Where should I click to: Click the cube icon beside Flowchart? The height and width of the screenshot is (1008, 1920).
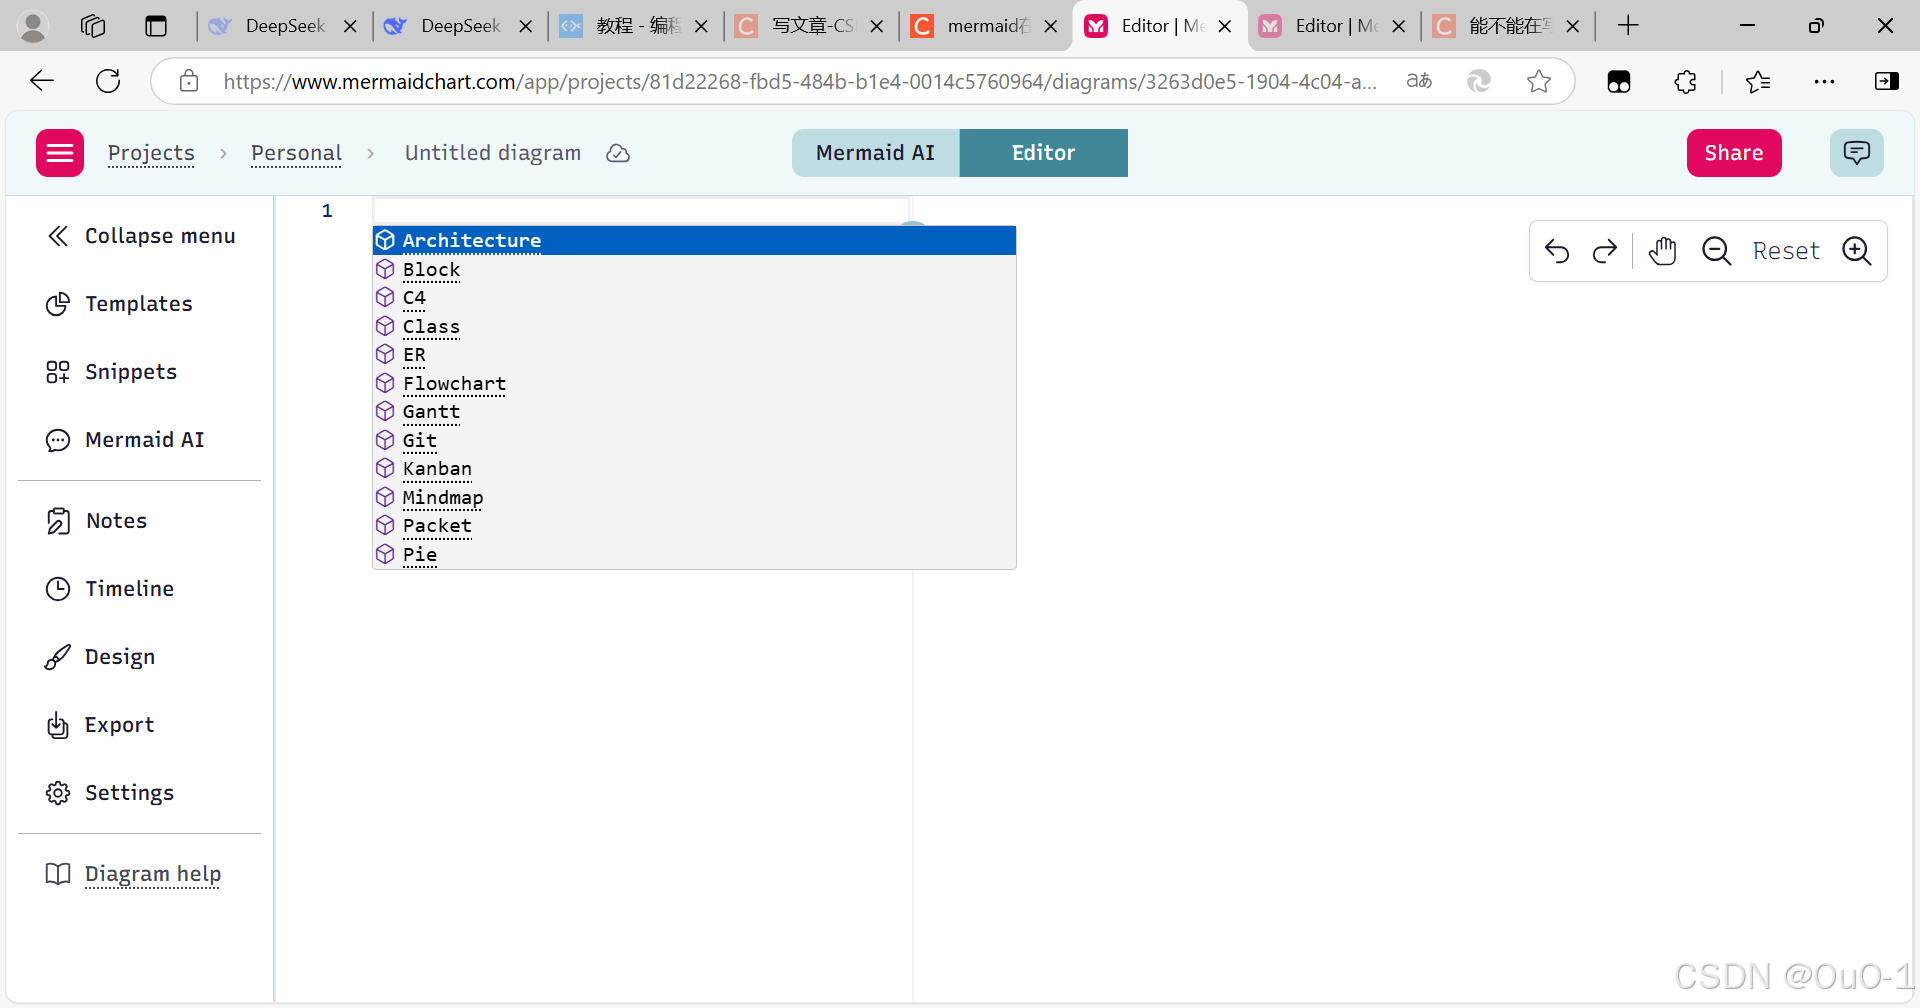[385, 383]
